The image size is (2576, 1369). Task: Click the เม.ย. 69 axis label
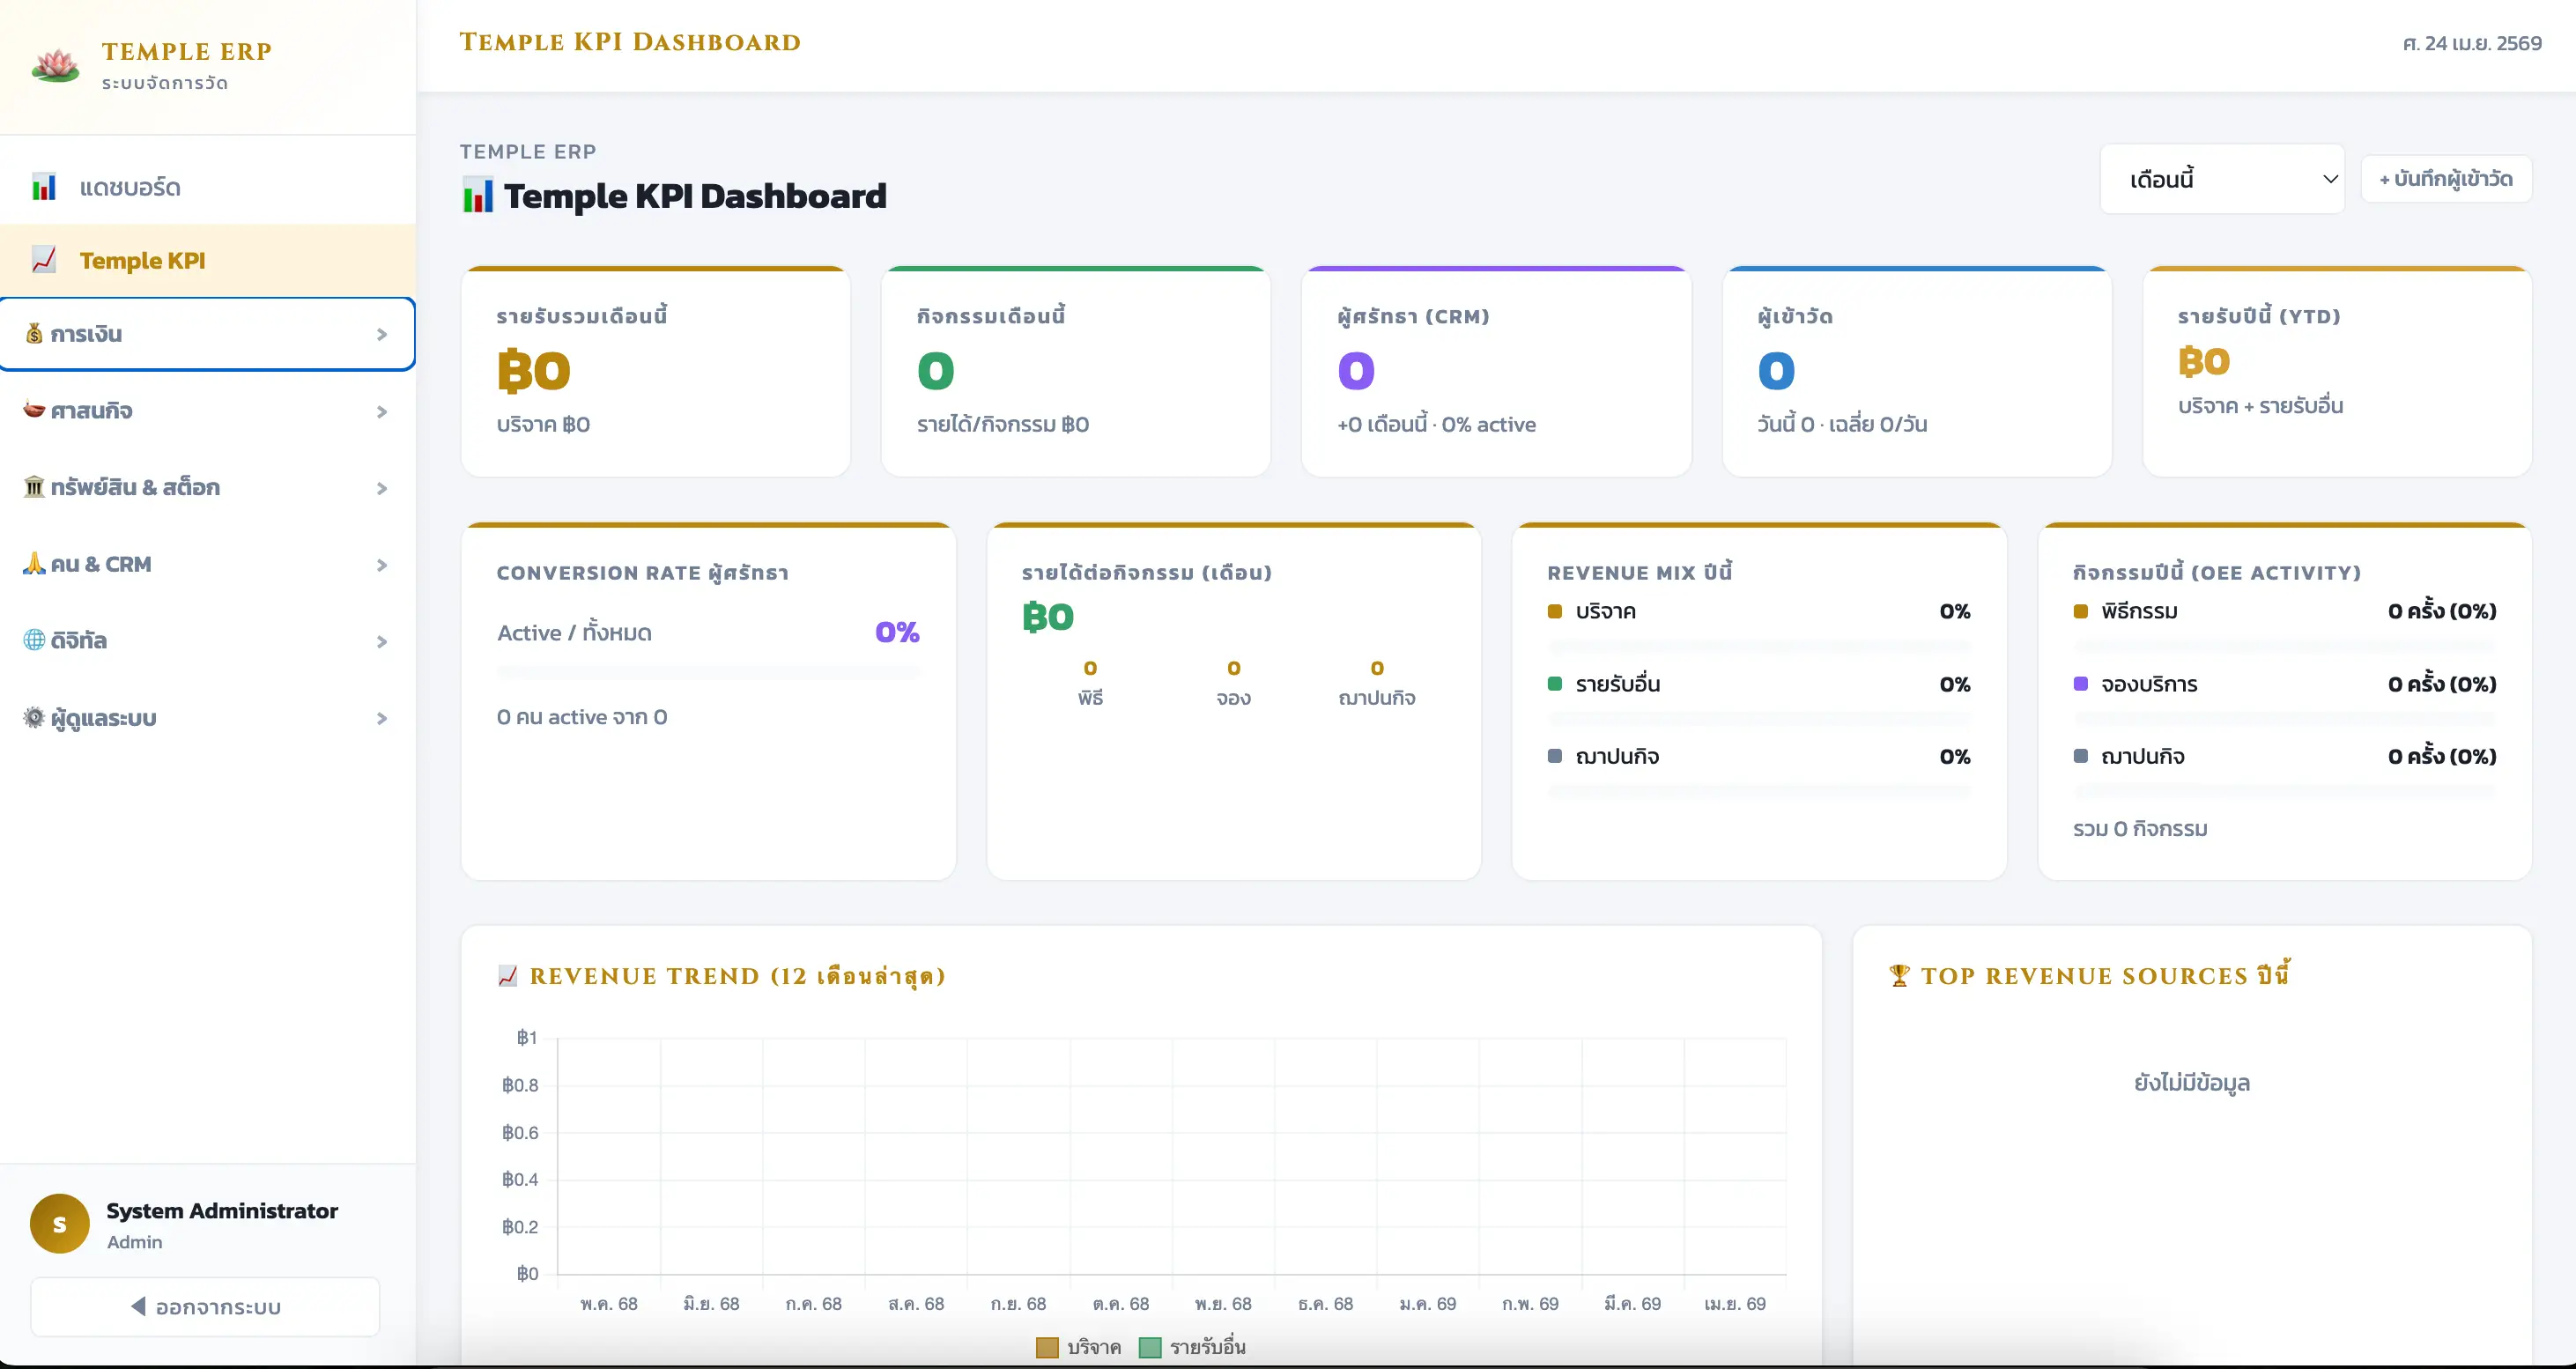tap(1735, 1304)
